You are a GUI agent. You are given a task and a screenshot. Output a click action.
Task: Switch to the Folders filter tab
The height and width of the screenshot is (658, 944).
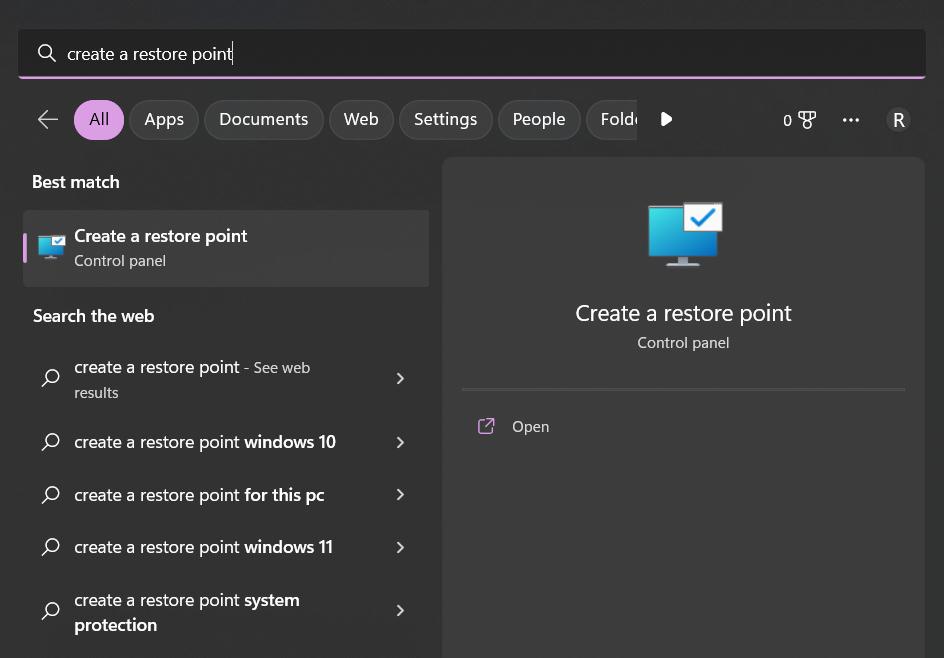[x=612, y=119]
